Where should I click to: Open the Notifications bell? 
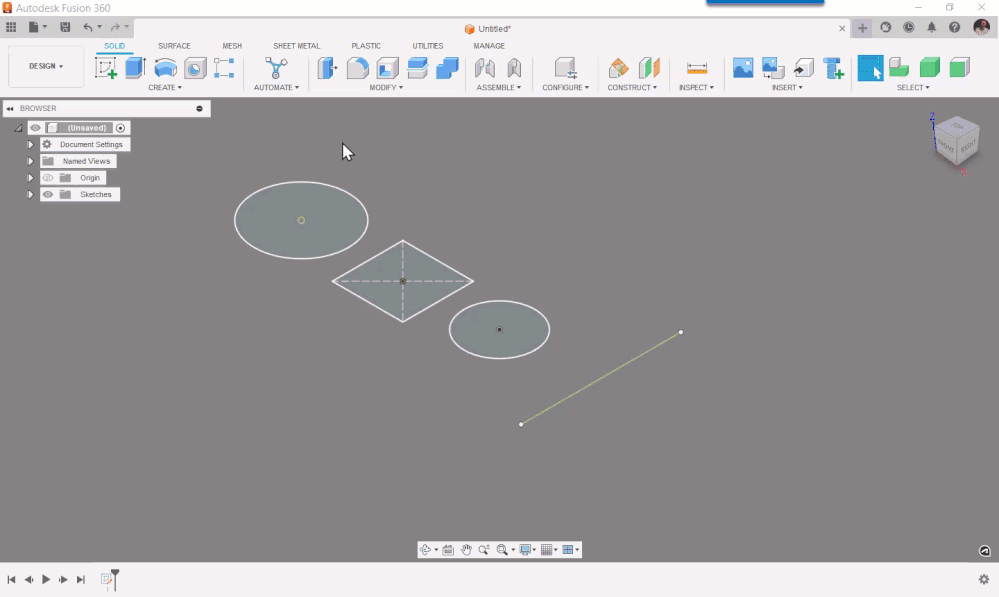click(931, 27)
